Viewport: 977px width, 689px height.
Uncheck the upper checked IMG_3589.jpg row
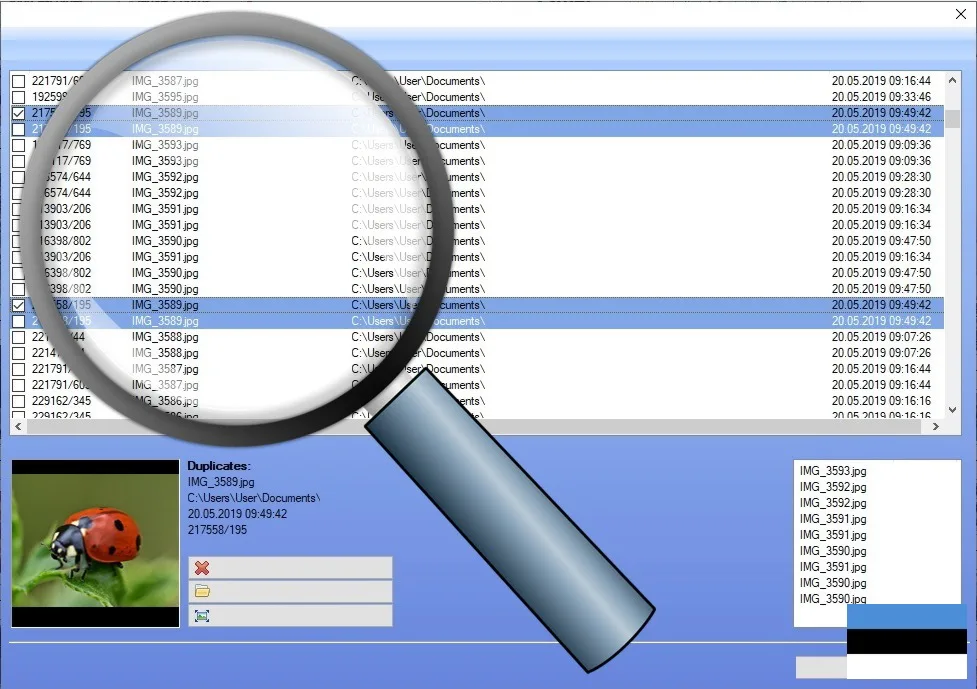(x=18, y=113)
